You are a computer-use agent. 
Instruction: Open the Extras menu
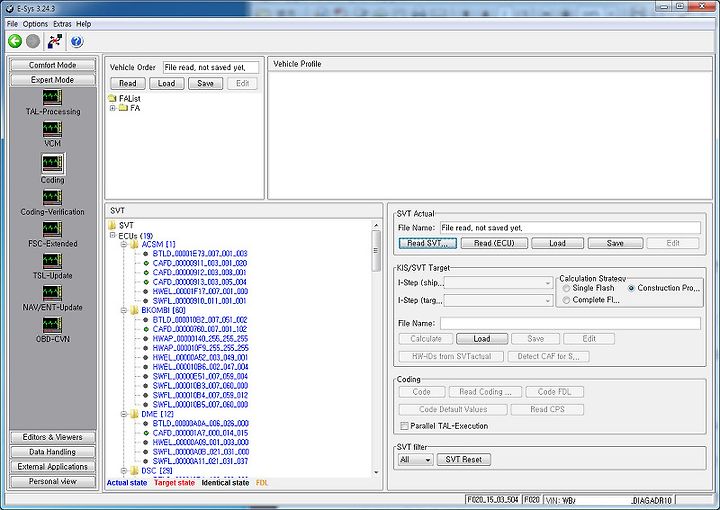pyautogui.click(x=62, y=24)
